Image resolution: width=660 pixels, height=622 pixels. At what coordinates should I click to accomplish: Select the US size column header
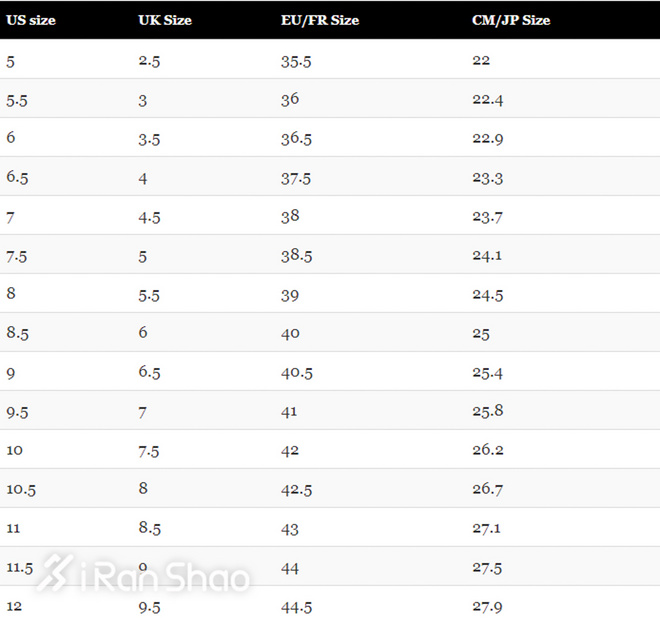[x=29, y=20]
